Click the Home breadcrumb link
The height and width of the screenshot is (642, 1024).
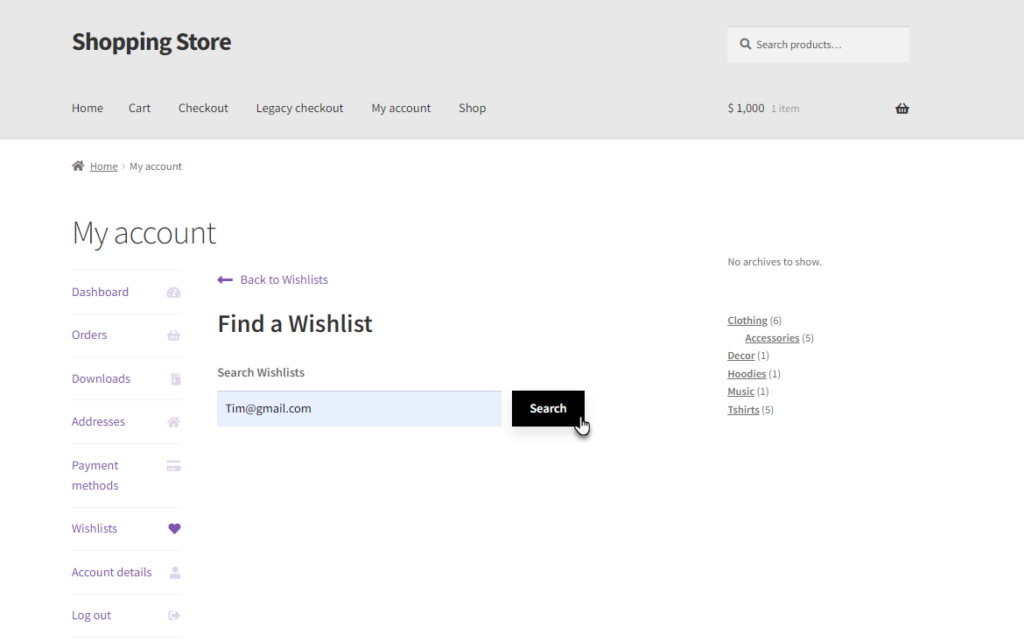tap(104, 167)
